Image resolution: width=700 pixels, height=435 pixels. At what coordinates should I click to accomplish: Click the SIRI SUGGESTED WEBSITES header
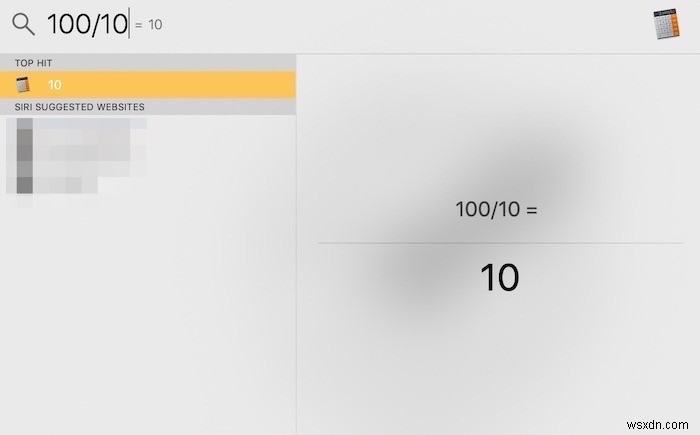[x=80, y=106]
